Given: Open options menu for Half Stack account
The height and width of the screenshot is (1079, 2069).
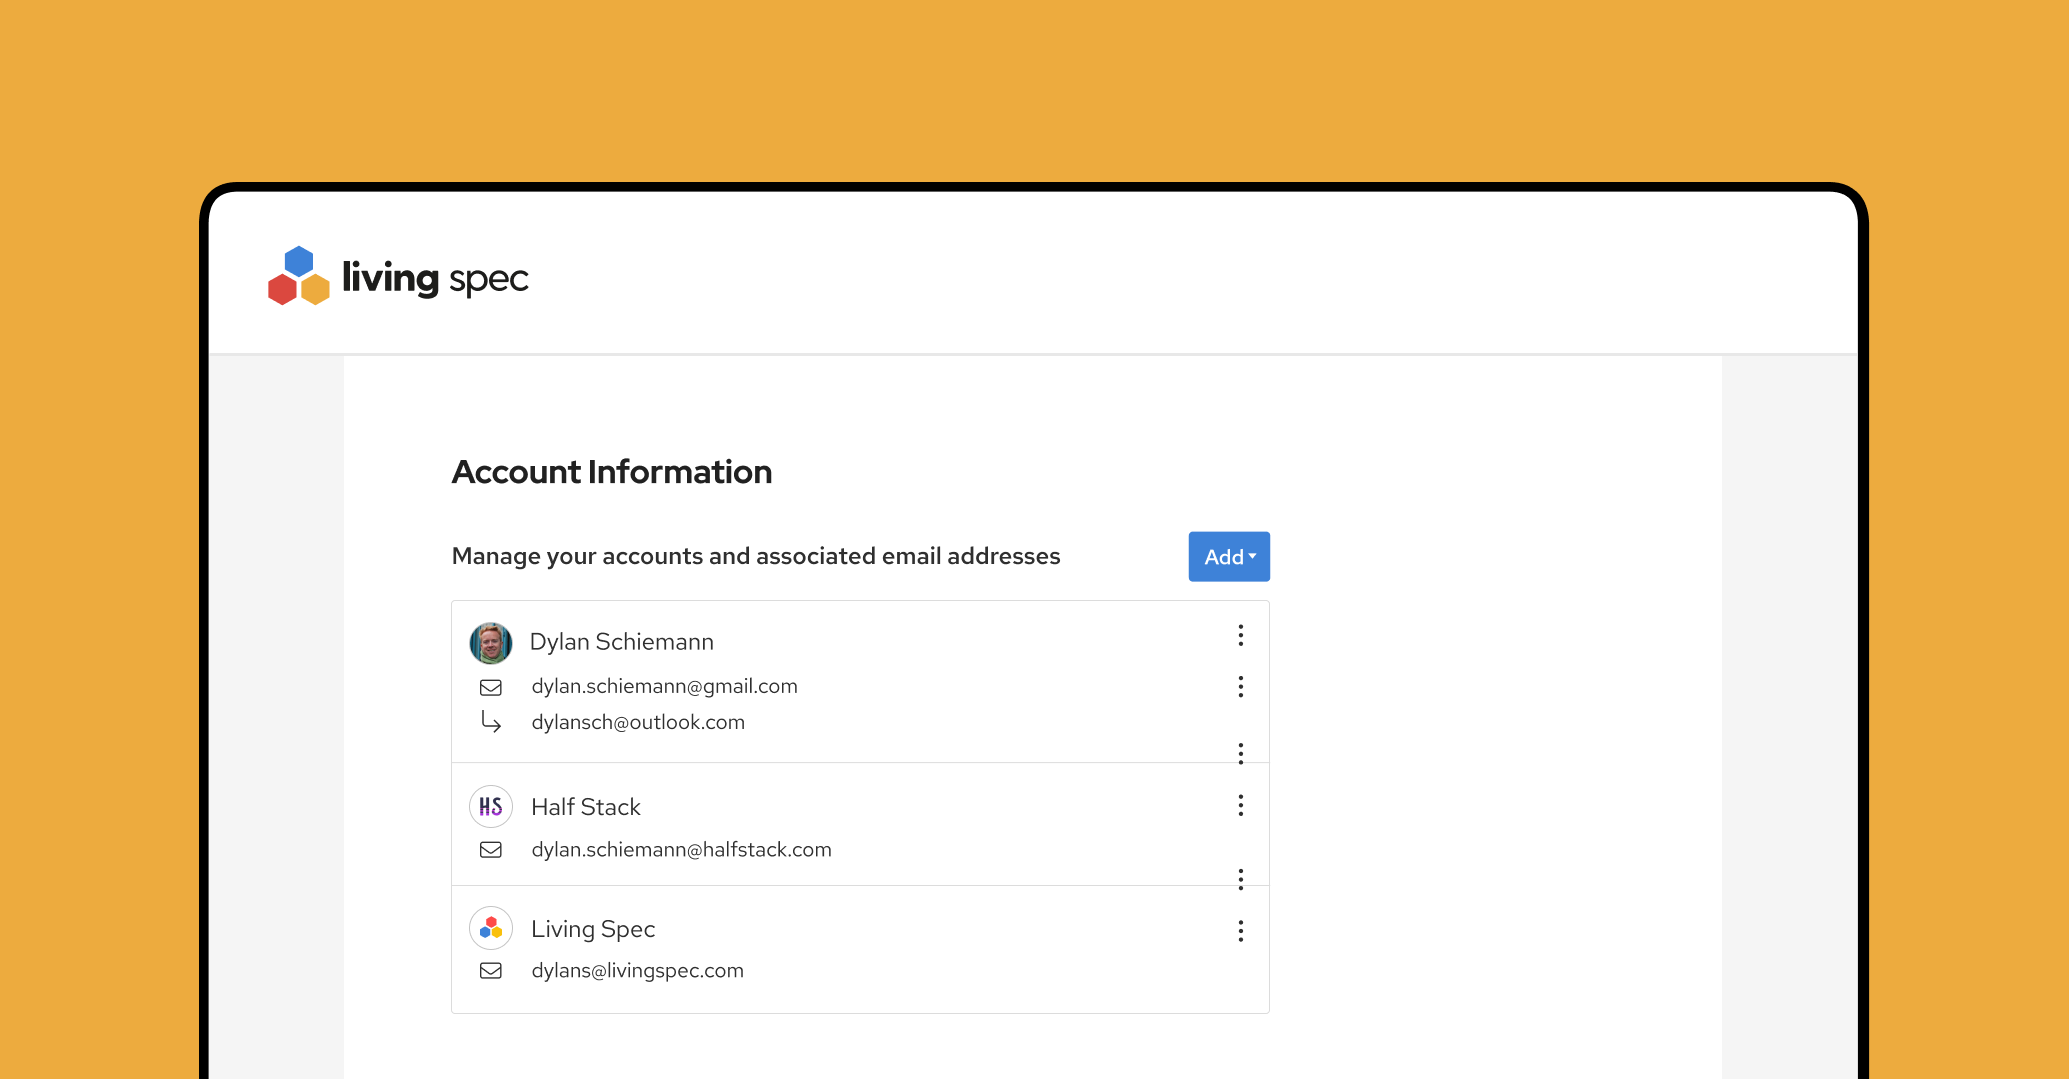Looking at the screenshot, I should click(x=1241, y=805).
